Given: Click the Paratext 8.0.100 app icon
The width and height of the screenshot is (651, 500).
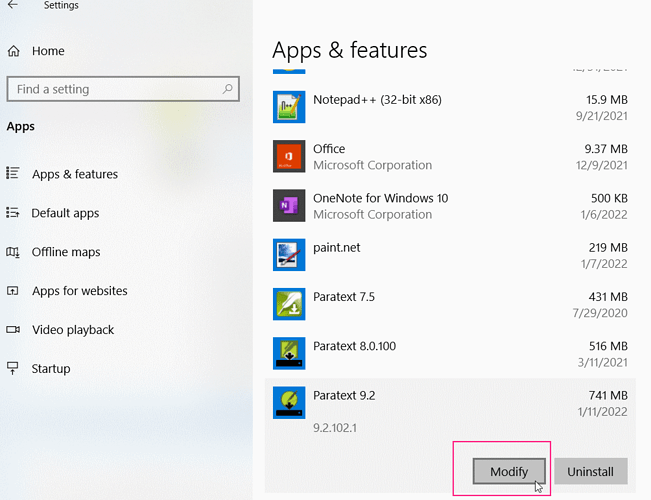Looking at the screenshot, I should coord(289,353).
